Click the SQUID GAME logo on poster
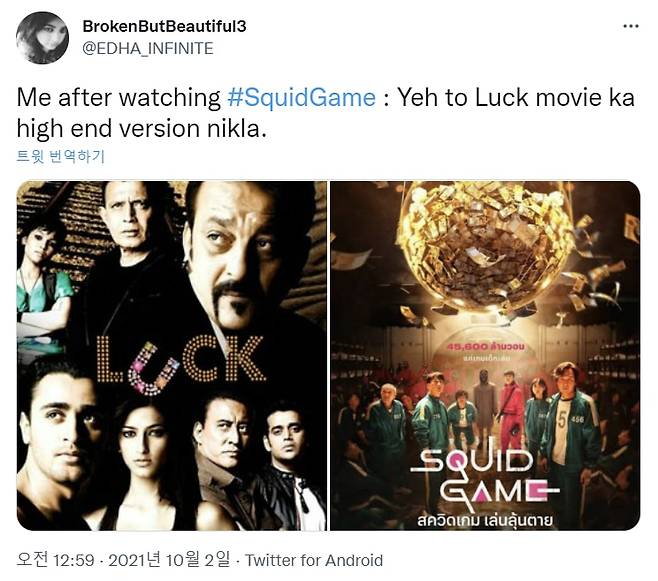Screen dimensions: 658x581 click(x=484, y=475)
